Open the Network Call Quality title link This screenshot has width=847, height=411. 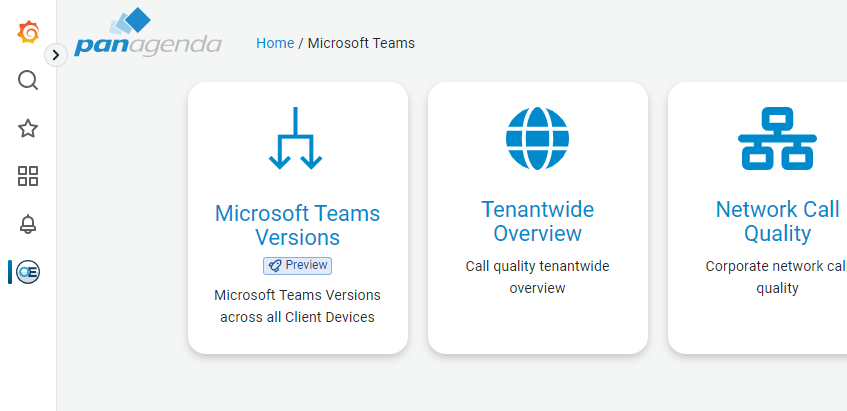click(777, 221)
